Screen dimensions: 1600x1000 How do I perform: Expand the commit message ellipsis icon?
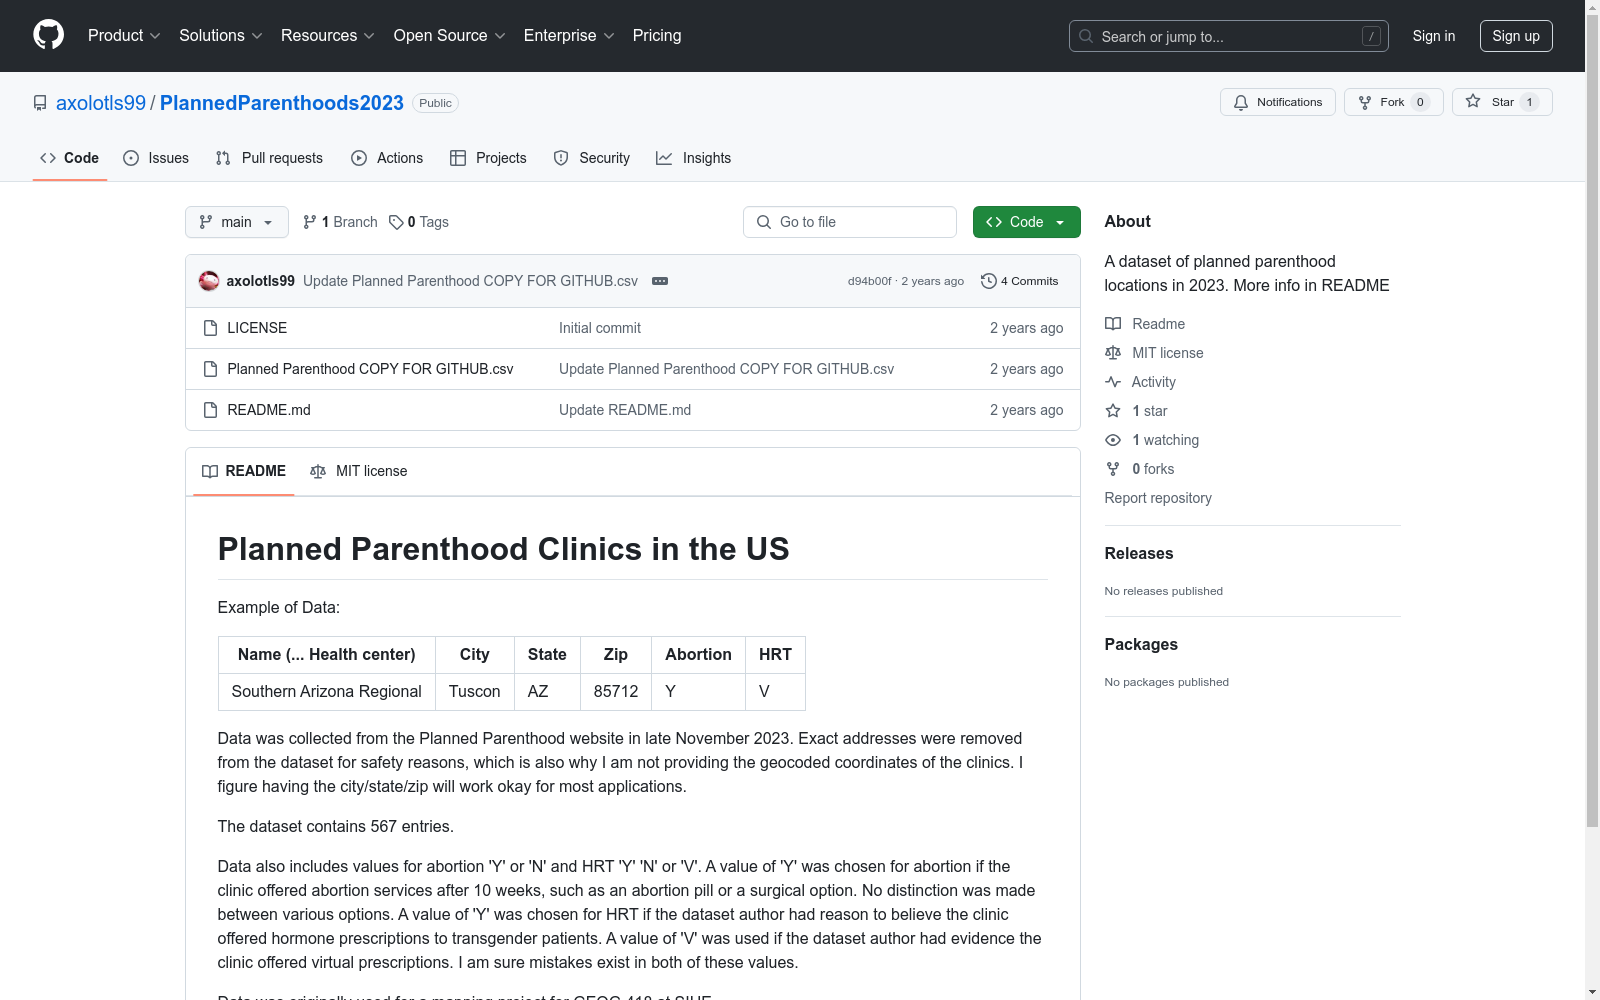point(660,281)
